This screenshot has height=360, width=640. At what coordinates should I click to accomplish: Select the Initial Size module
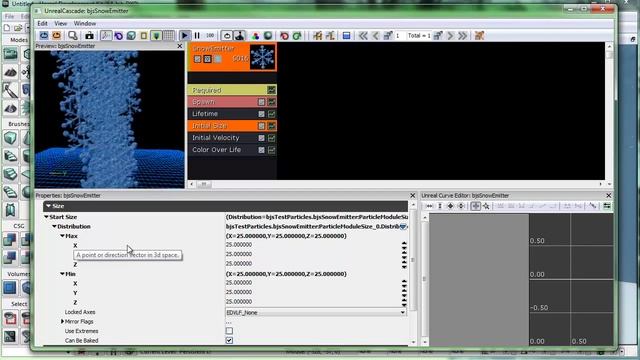tap(232, 126)
